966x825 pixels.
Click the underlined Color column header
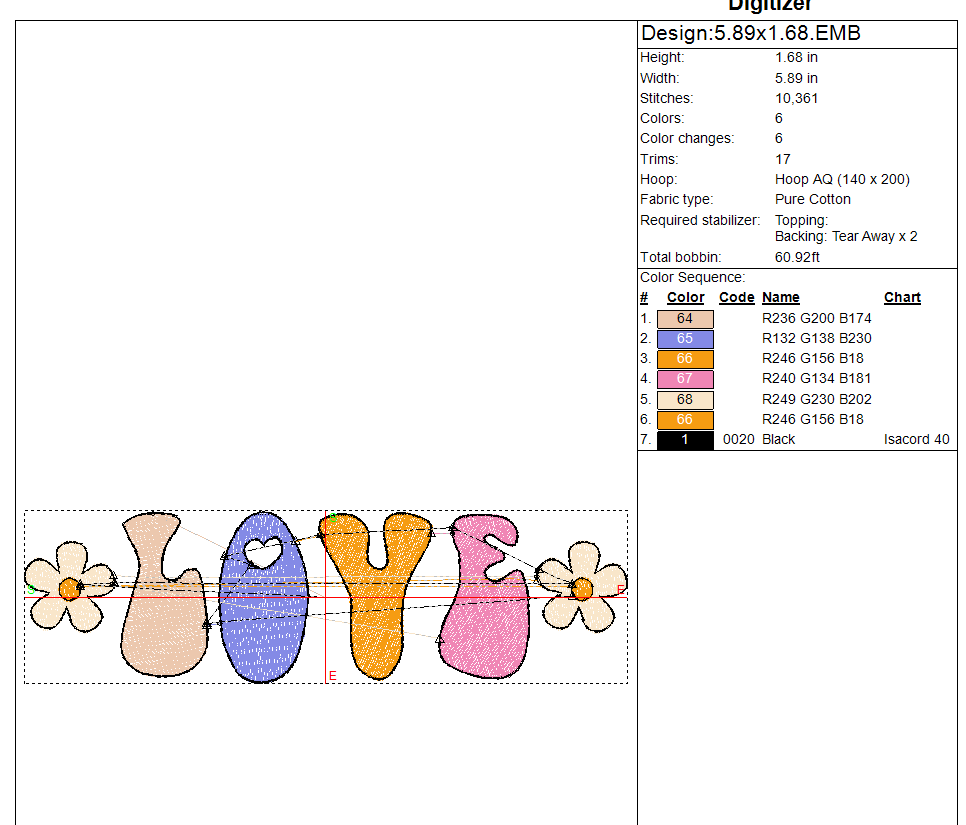(685, 298)
